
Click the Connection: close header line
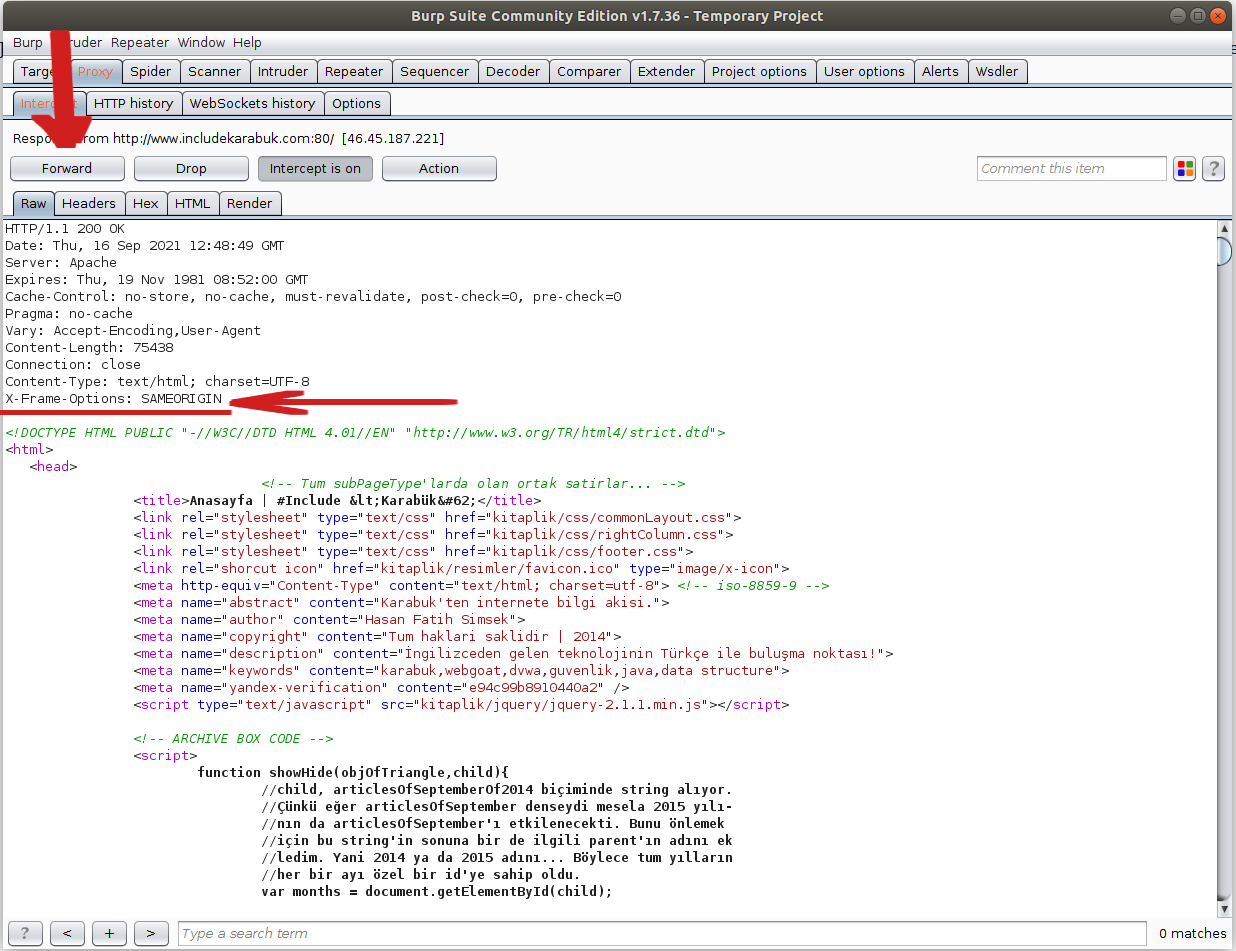coord(73,365)
